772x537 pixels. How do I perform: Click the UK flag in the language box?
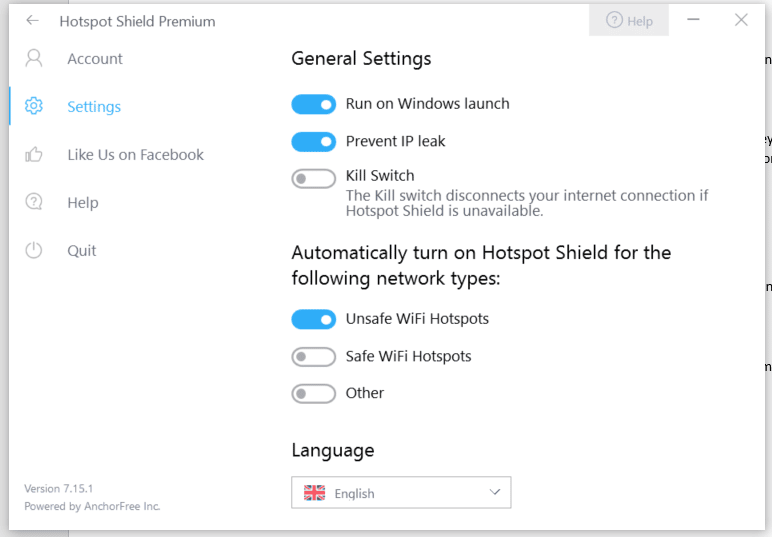pos(315,493)
